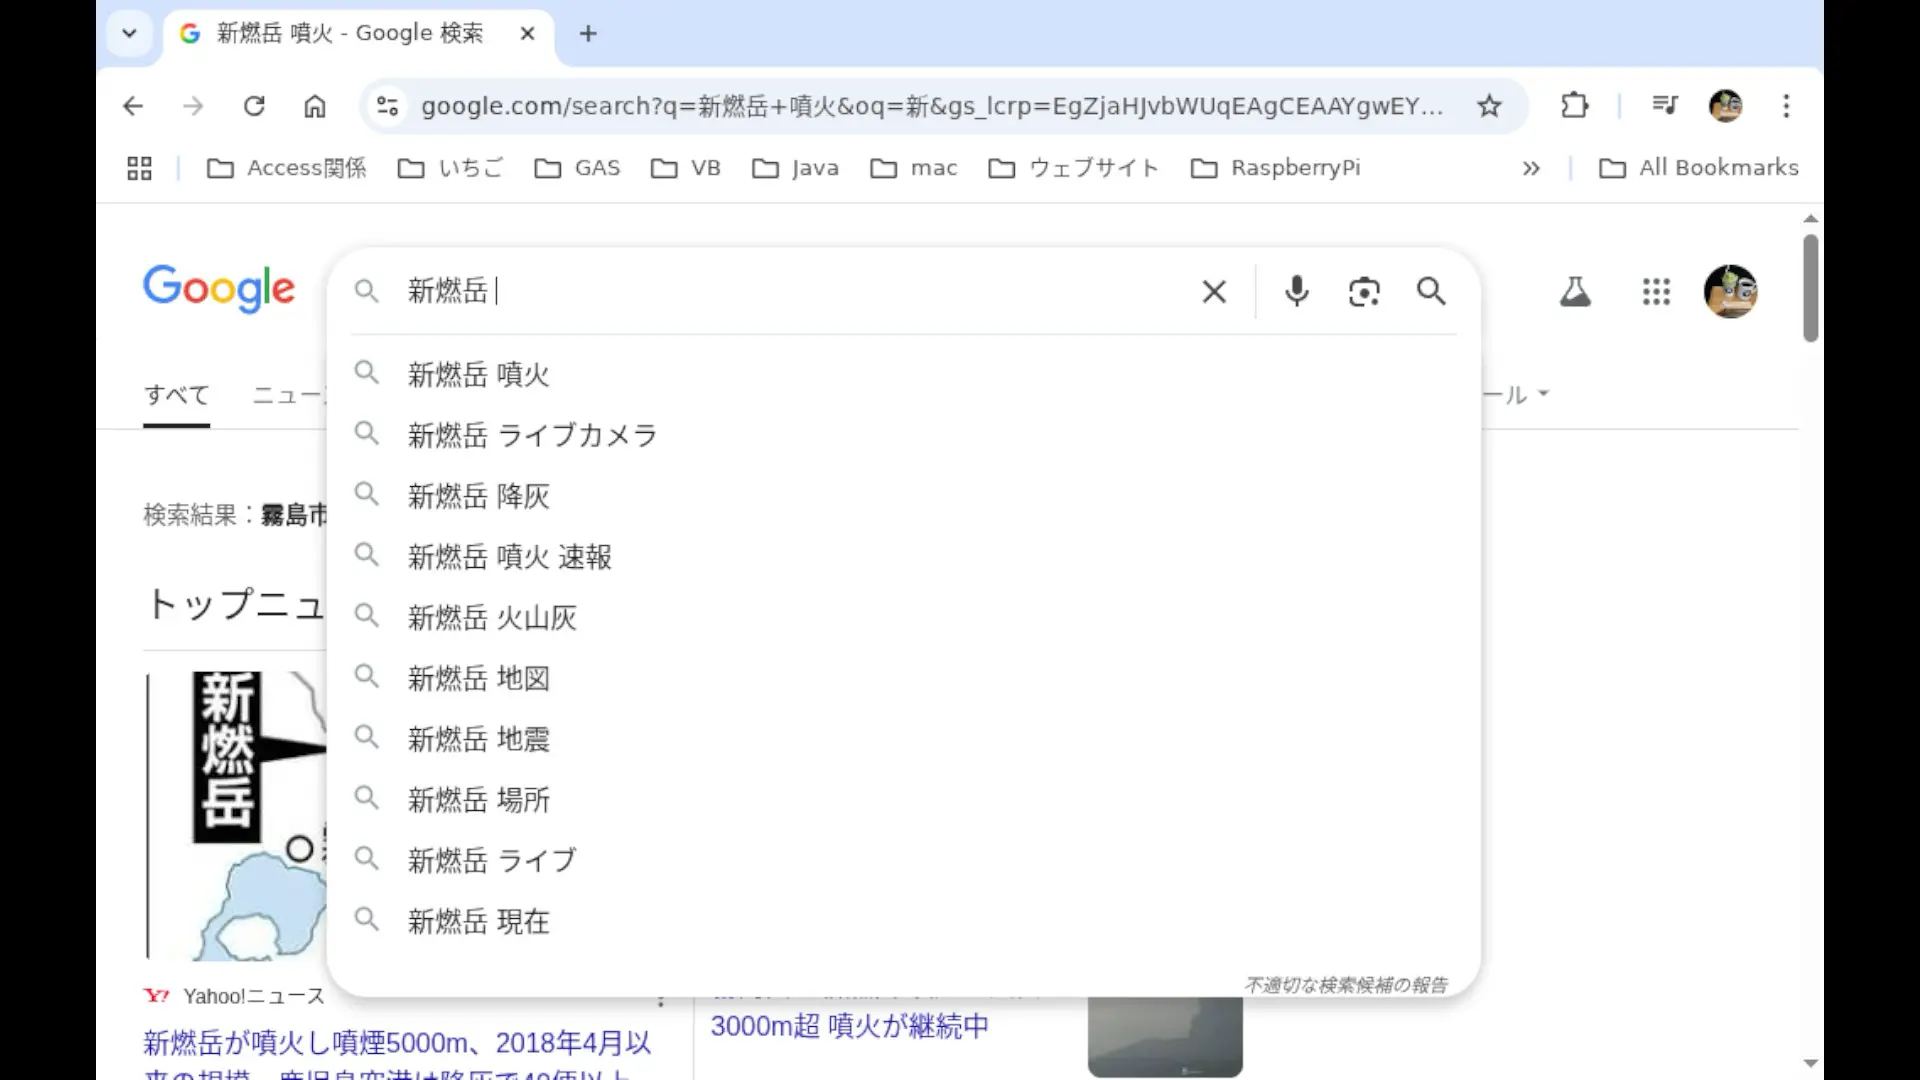This screenshot has width=1920, height=1080.
Task: Choose suggestion 新燃岳 降灰
Action: pyautogui.click(x=903, y=496)
